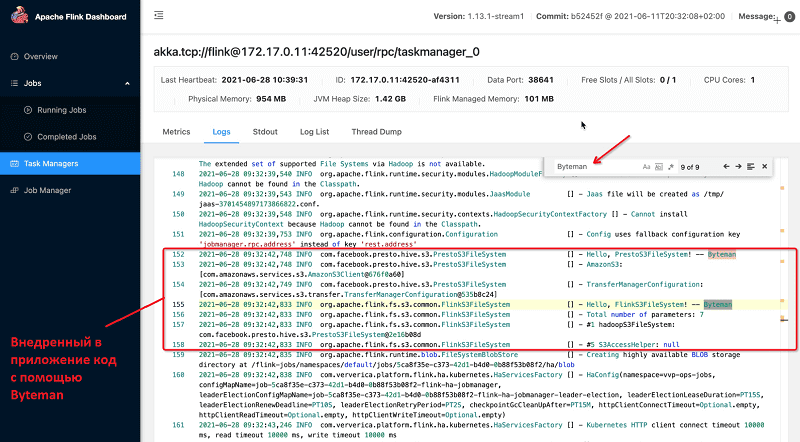This screenshot has height=442, width=800.
Task: Click the Byteman search input field
Action: (x=597, y=166)
